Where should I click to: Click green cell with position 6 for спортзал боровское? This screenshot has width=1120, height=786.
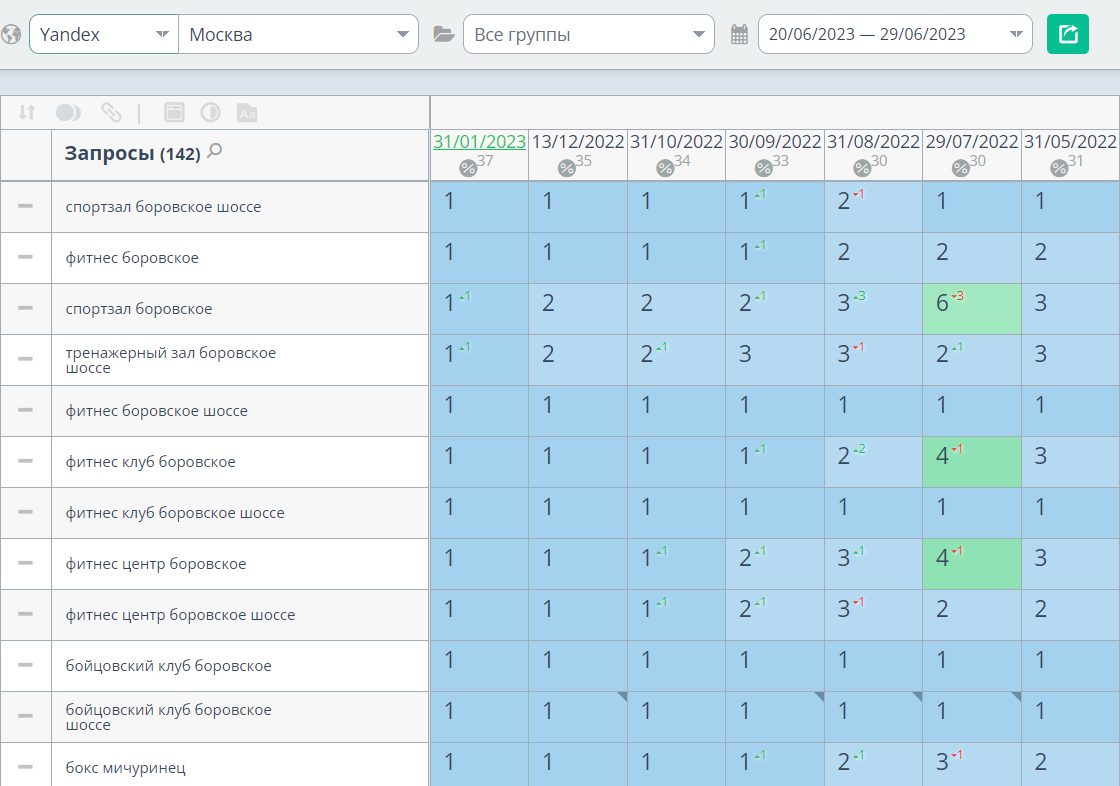click(971, 308)
